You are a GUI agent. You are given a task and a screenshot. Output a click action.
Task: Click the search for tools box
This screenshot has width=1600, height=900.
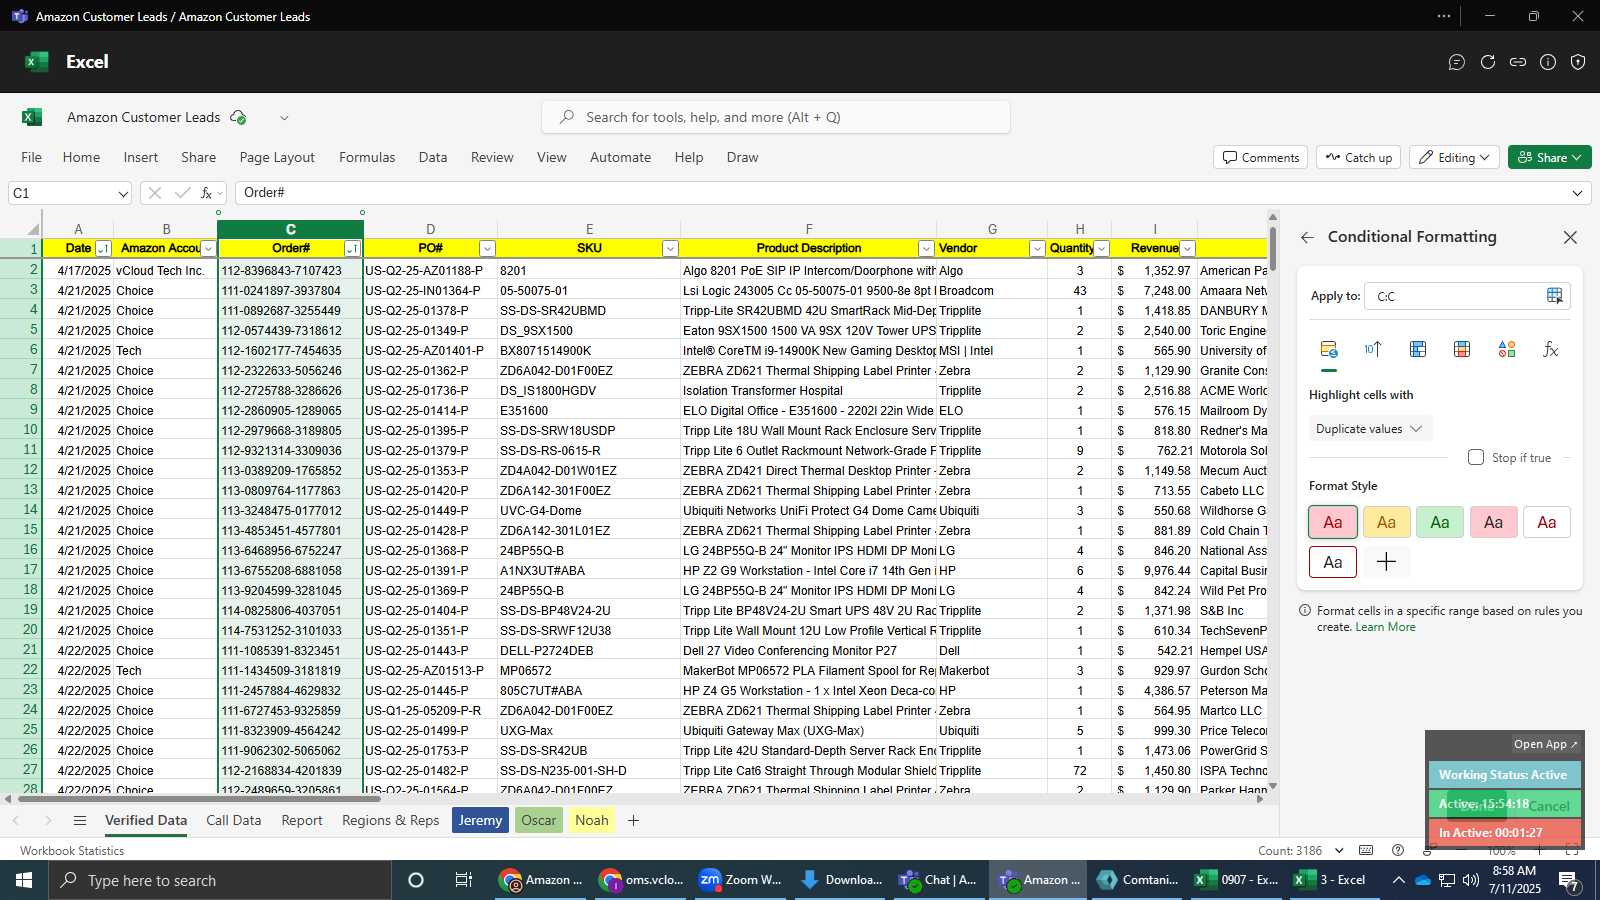(x=776, y=117)
